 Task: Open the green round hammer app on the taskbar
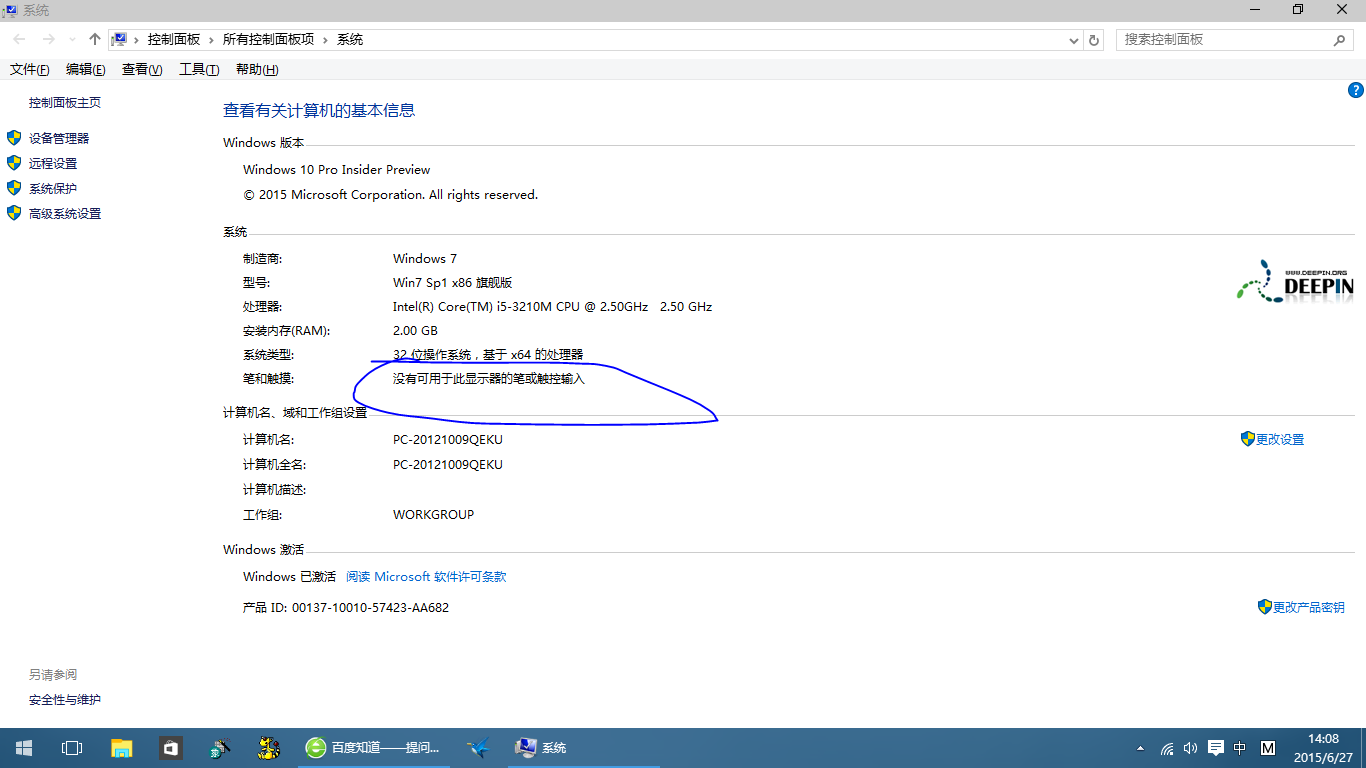[x=220, y=748]
